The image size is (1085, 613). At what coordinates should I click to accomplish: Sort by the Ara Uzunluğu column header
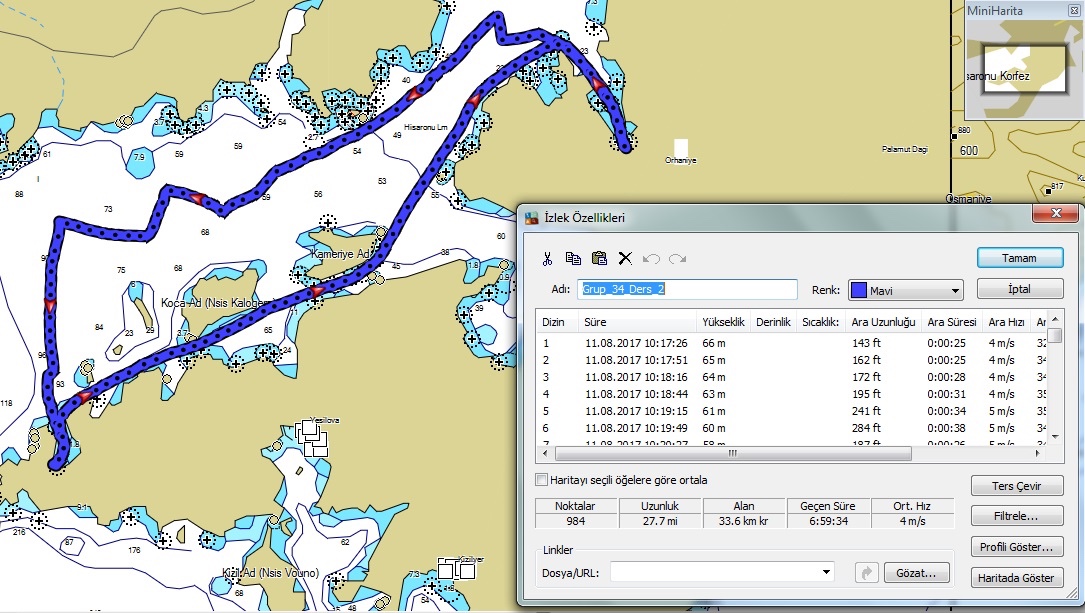point(883,322)
